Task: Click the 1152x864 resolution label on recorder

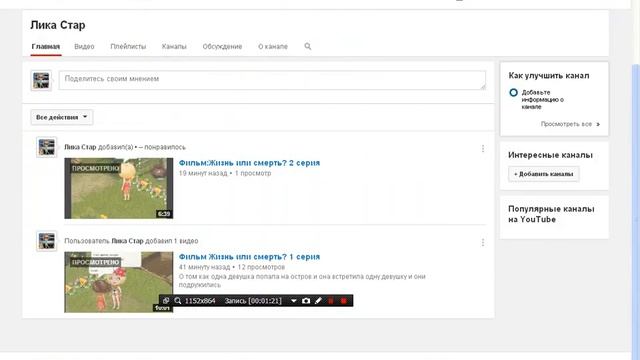Action: click(x=200, y=301)
